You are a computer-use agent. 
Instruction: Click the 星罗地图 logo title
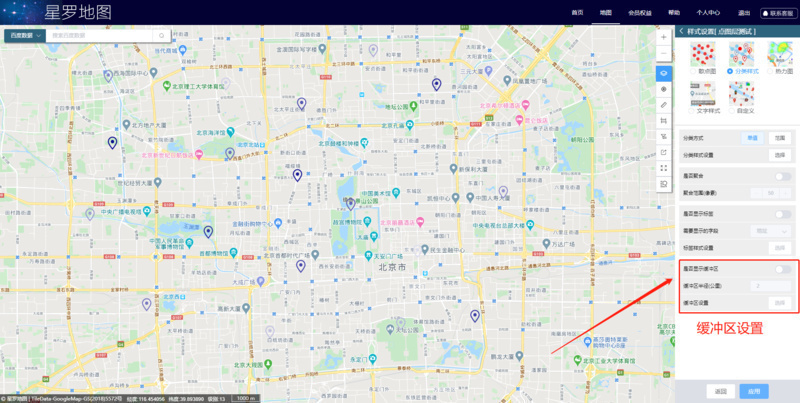pyautogui.click(x=78, y=13)
